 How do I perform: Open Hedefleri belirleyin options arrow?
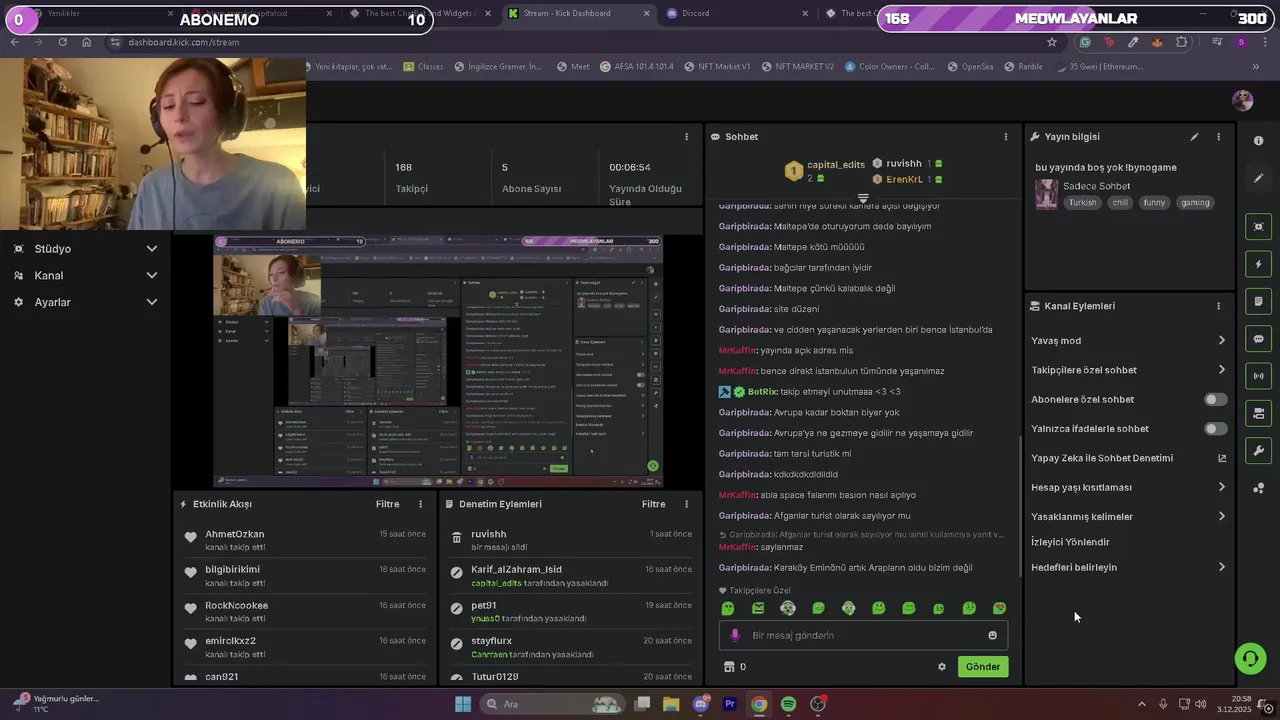(x=1221, y=567)
